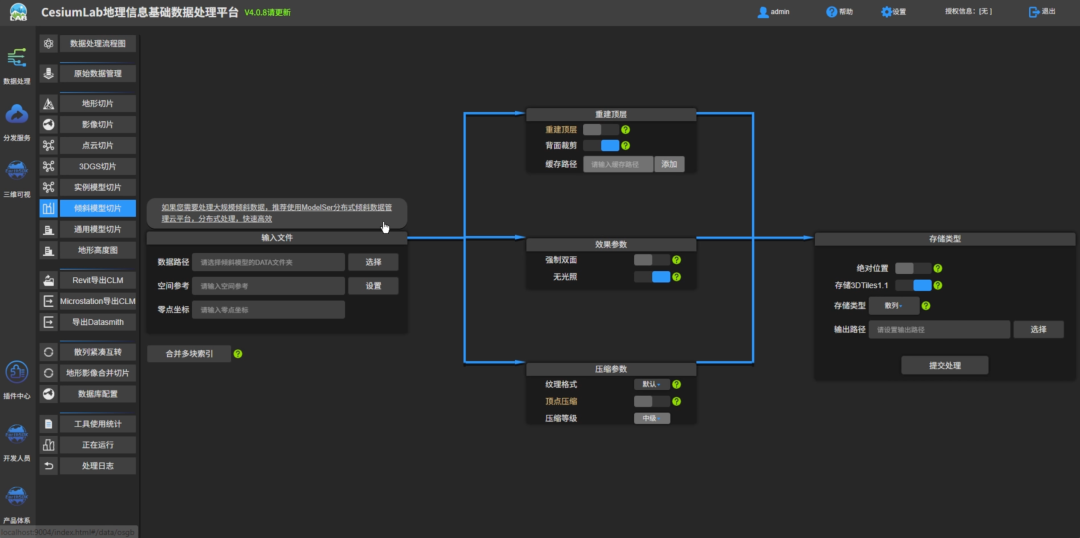
Task: Click the gear icon beside 数据处理流程图
Action: point(48,43)
